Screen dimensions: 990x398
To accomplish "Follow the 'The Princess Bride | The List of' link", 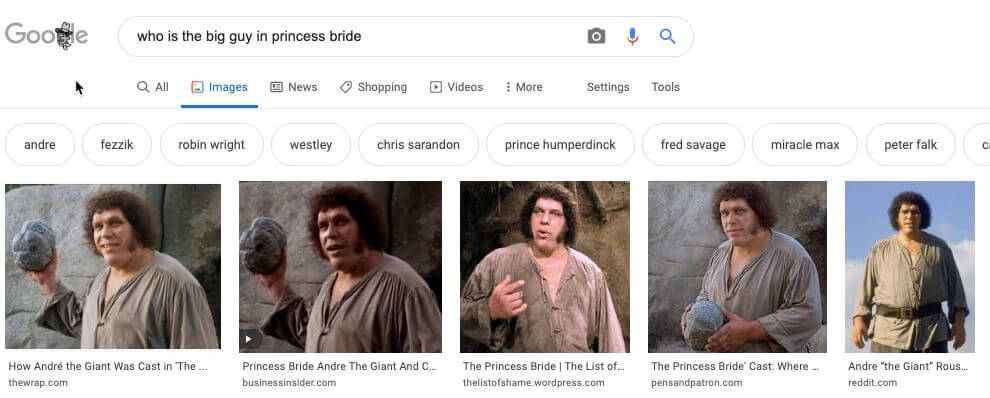I will 544,366.
